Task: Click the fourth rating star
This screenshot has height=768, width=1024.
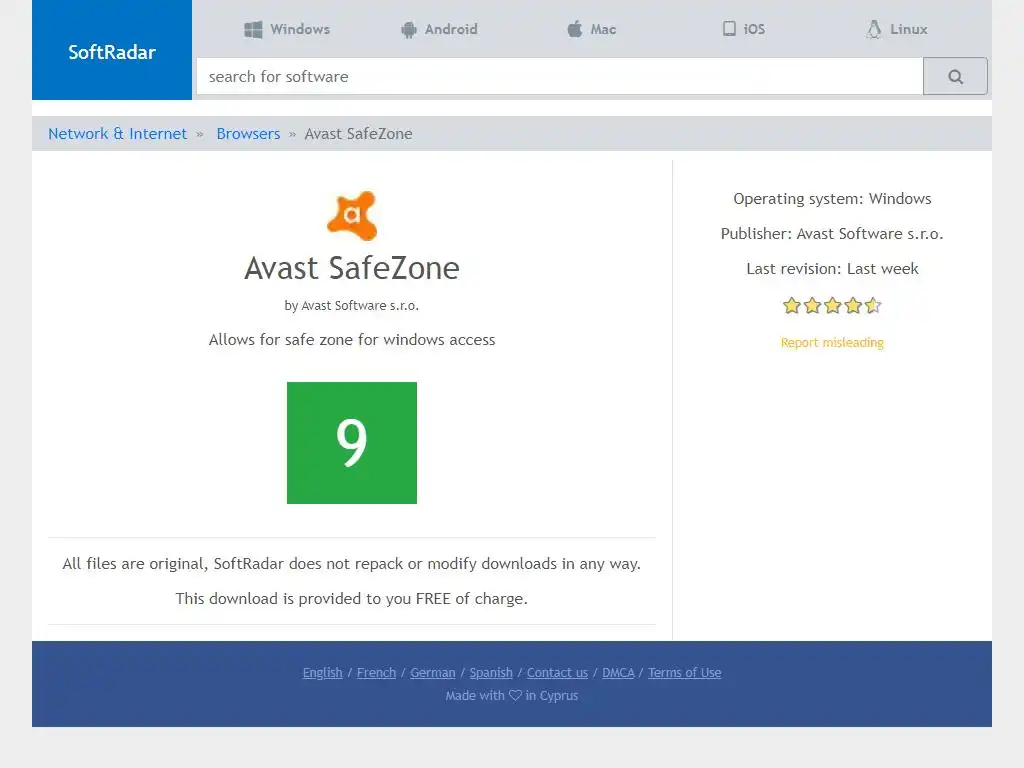Action: point(853,306)
